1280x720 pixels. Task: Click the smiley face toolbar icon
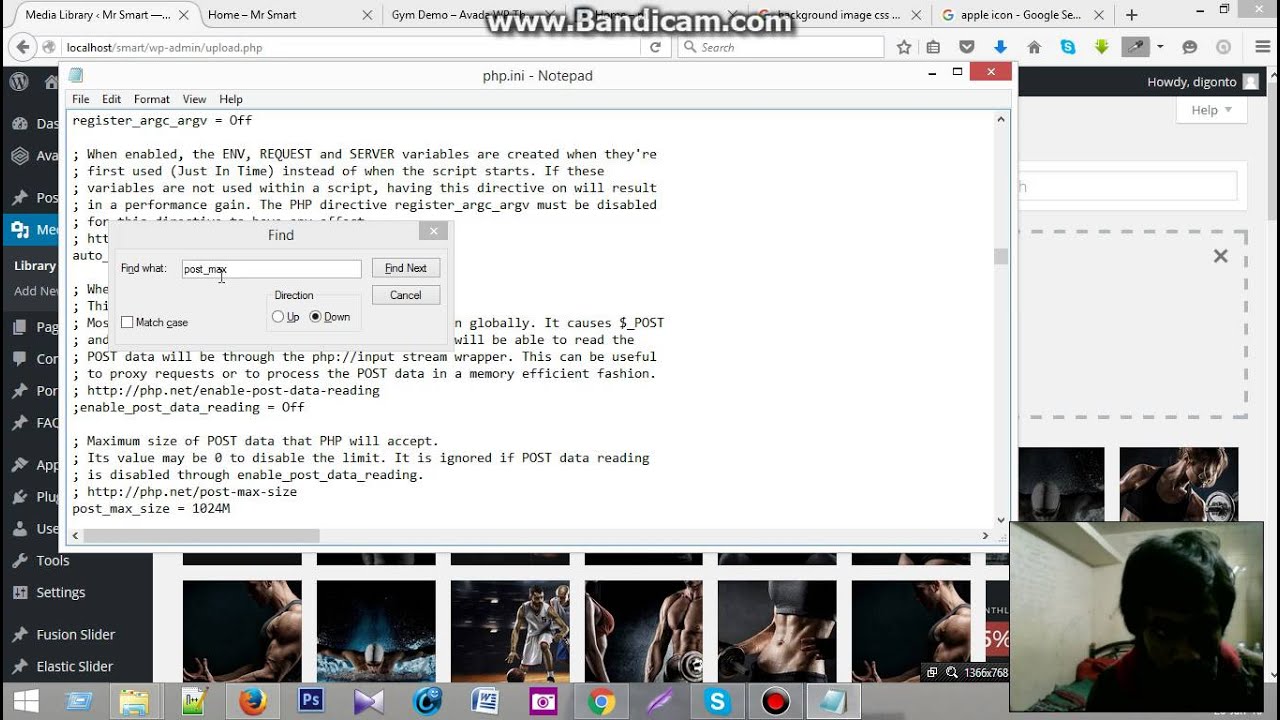[1190, 47]
